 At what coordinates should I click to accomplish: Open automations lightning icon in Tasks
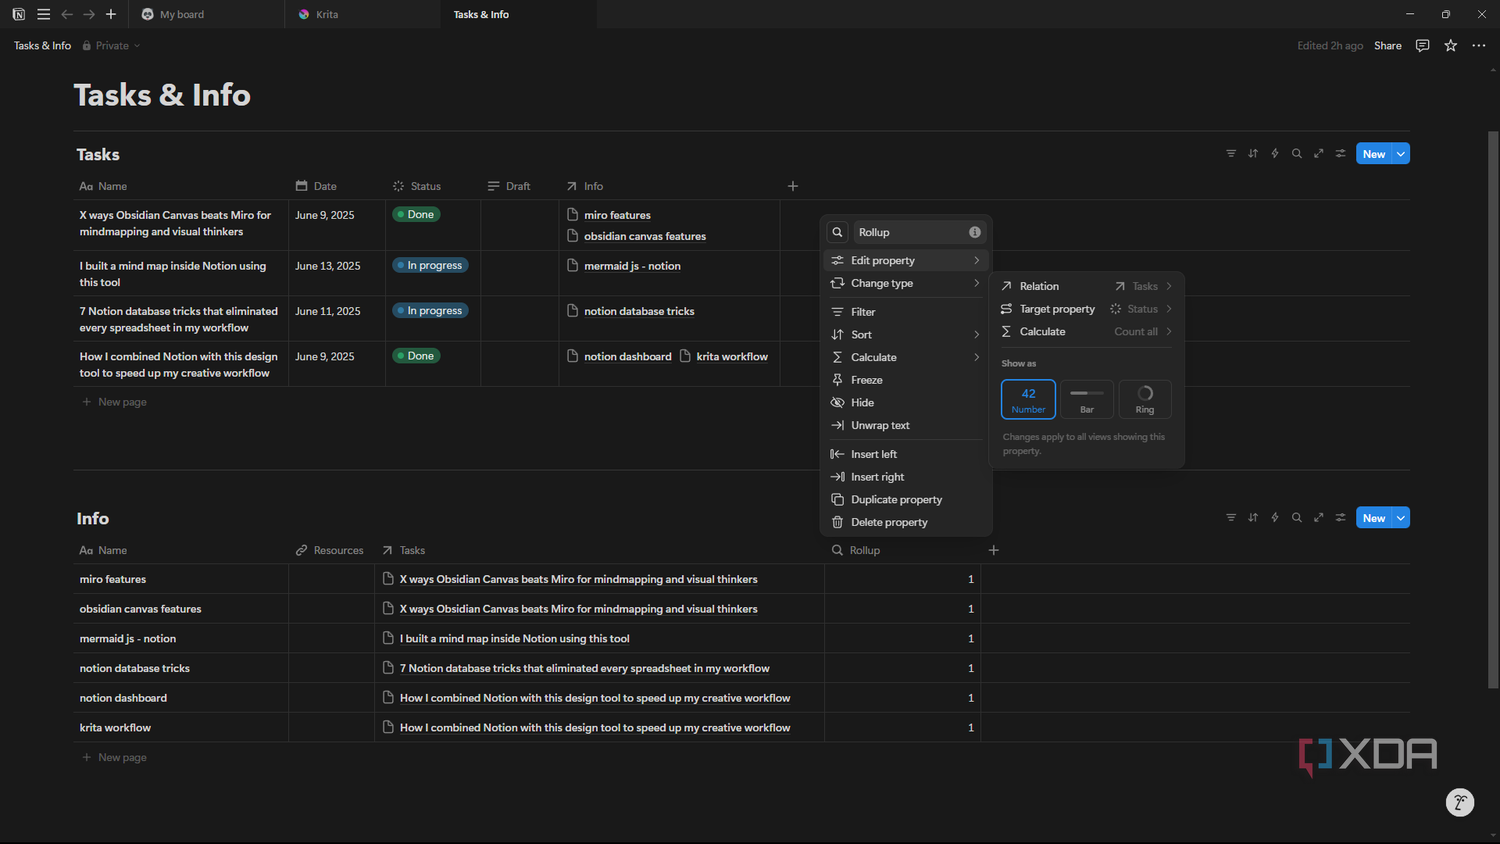click(1275, 154)
